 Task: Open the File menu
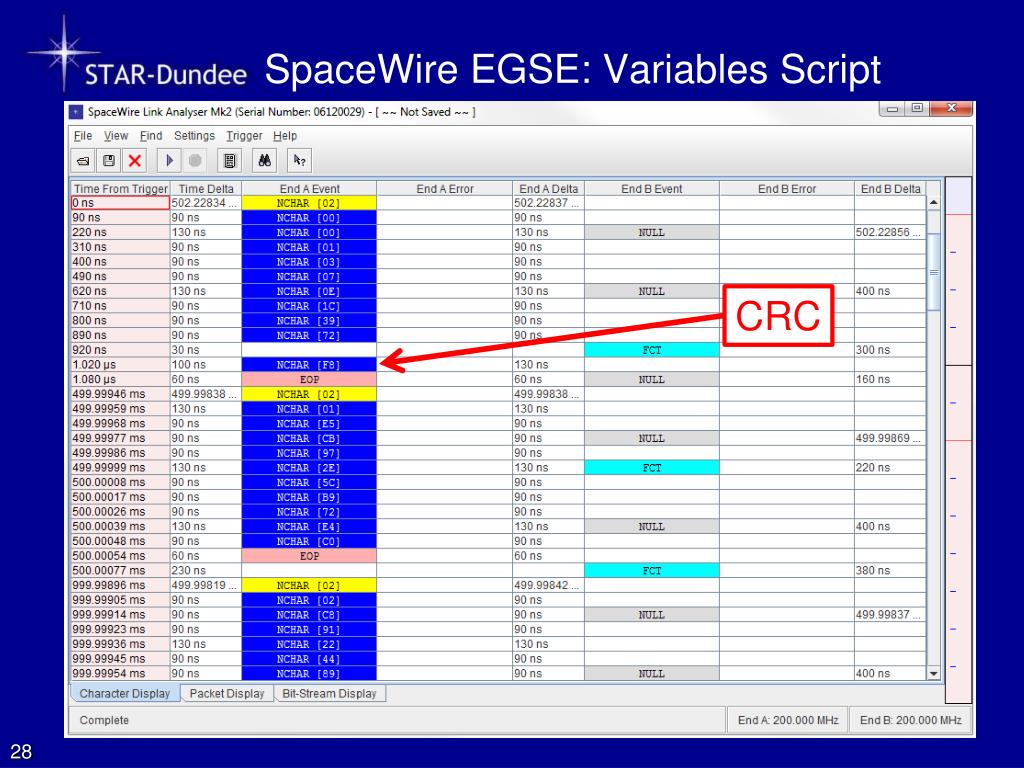(x=83, y=136)
